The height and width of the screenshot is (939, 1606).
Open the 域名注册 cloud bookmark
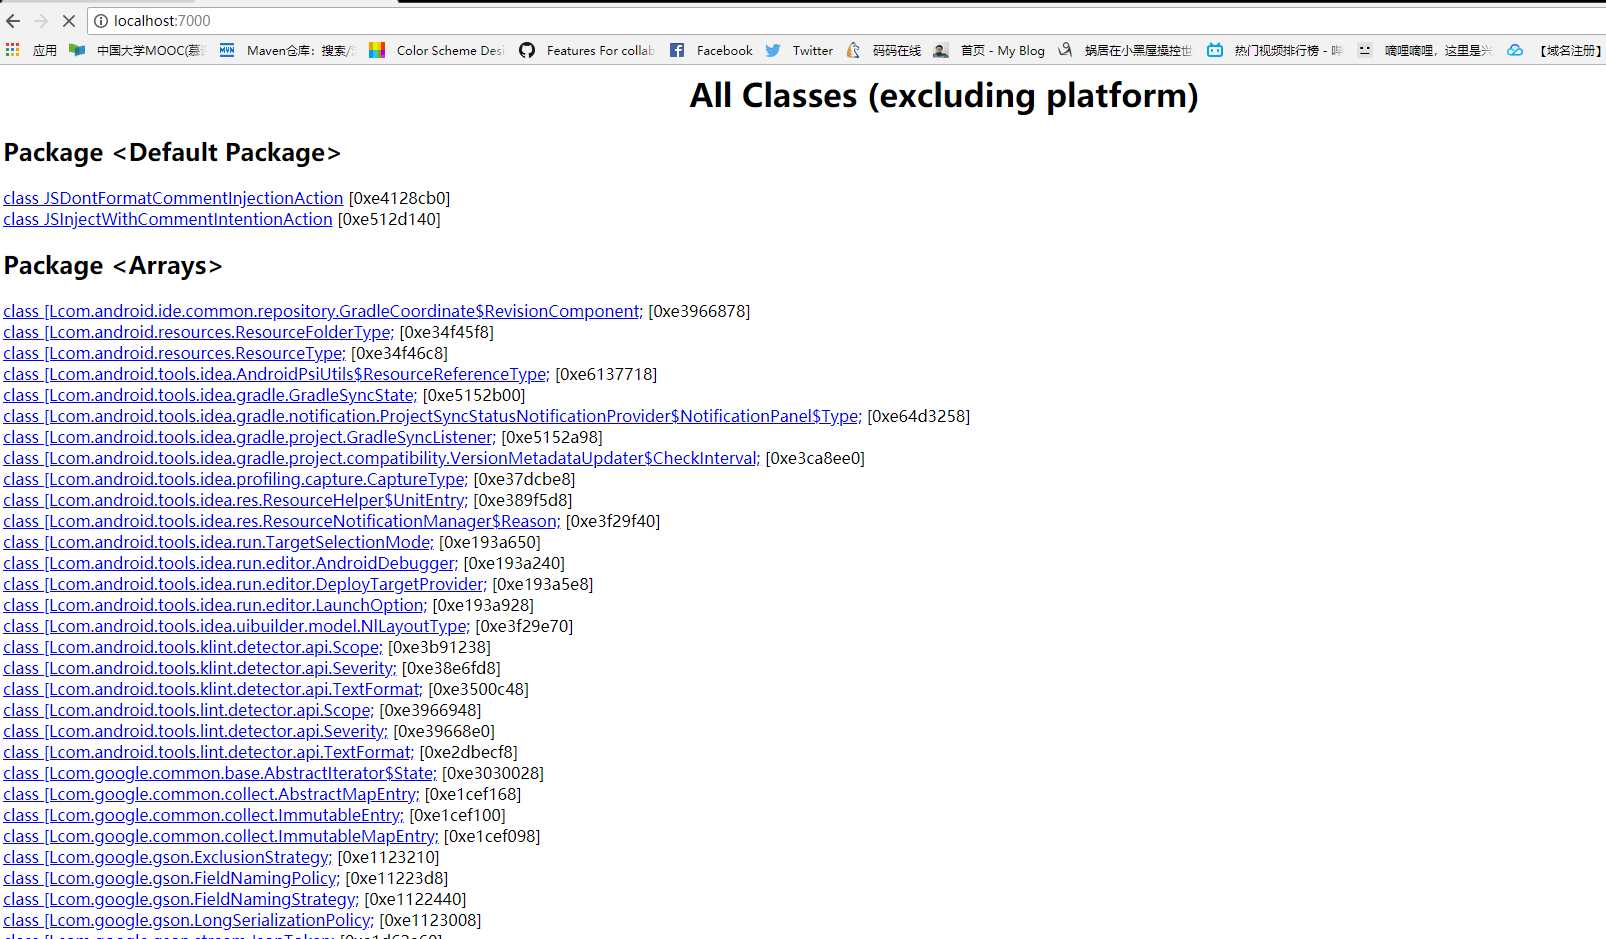pyautogui.click(x=1554, y=50)
